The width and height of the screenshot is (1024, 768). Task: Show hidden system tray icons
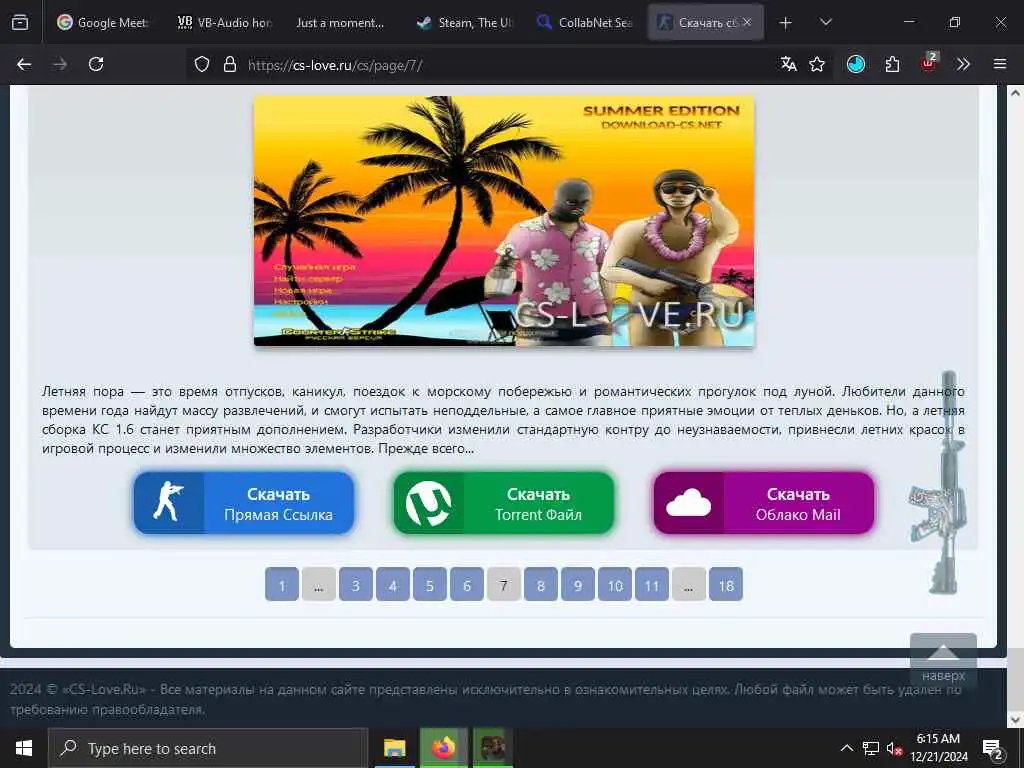[x=846, y=748]
